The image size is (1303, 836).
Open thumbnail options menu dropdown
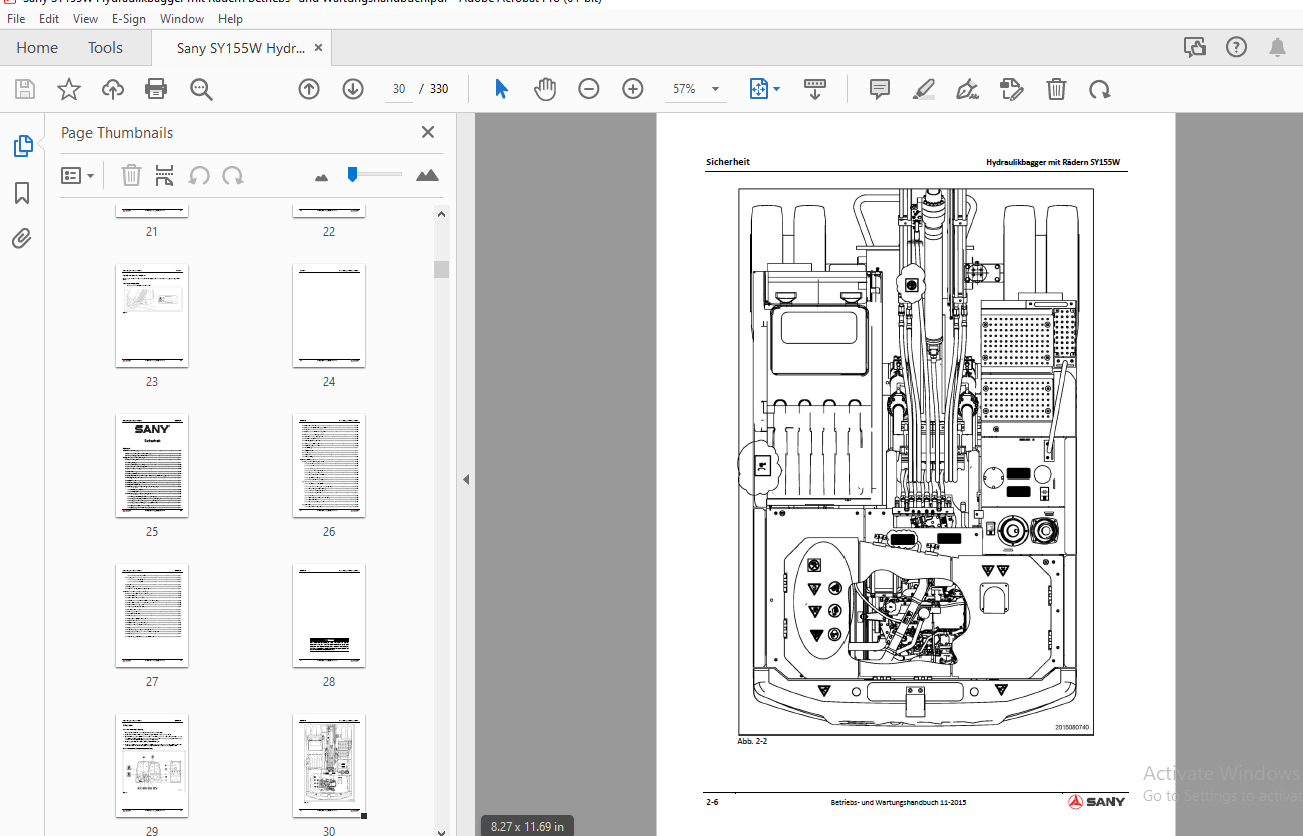point(78,175)
